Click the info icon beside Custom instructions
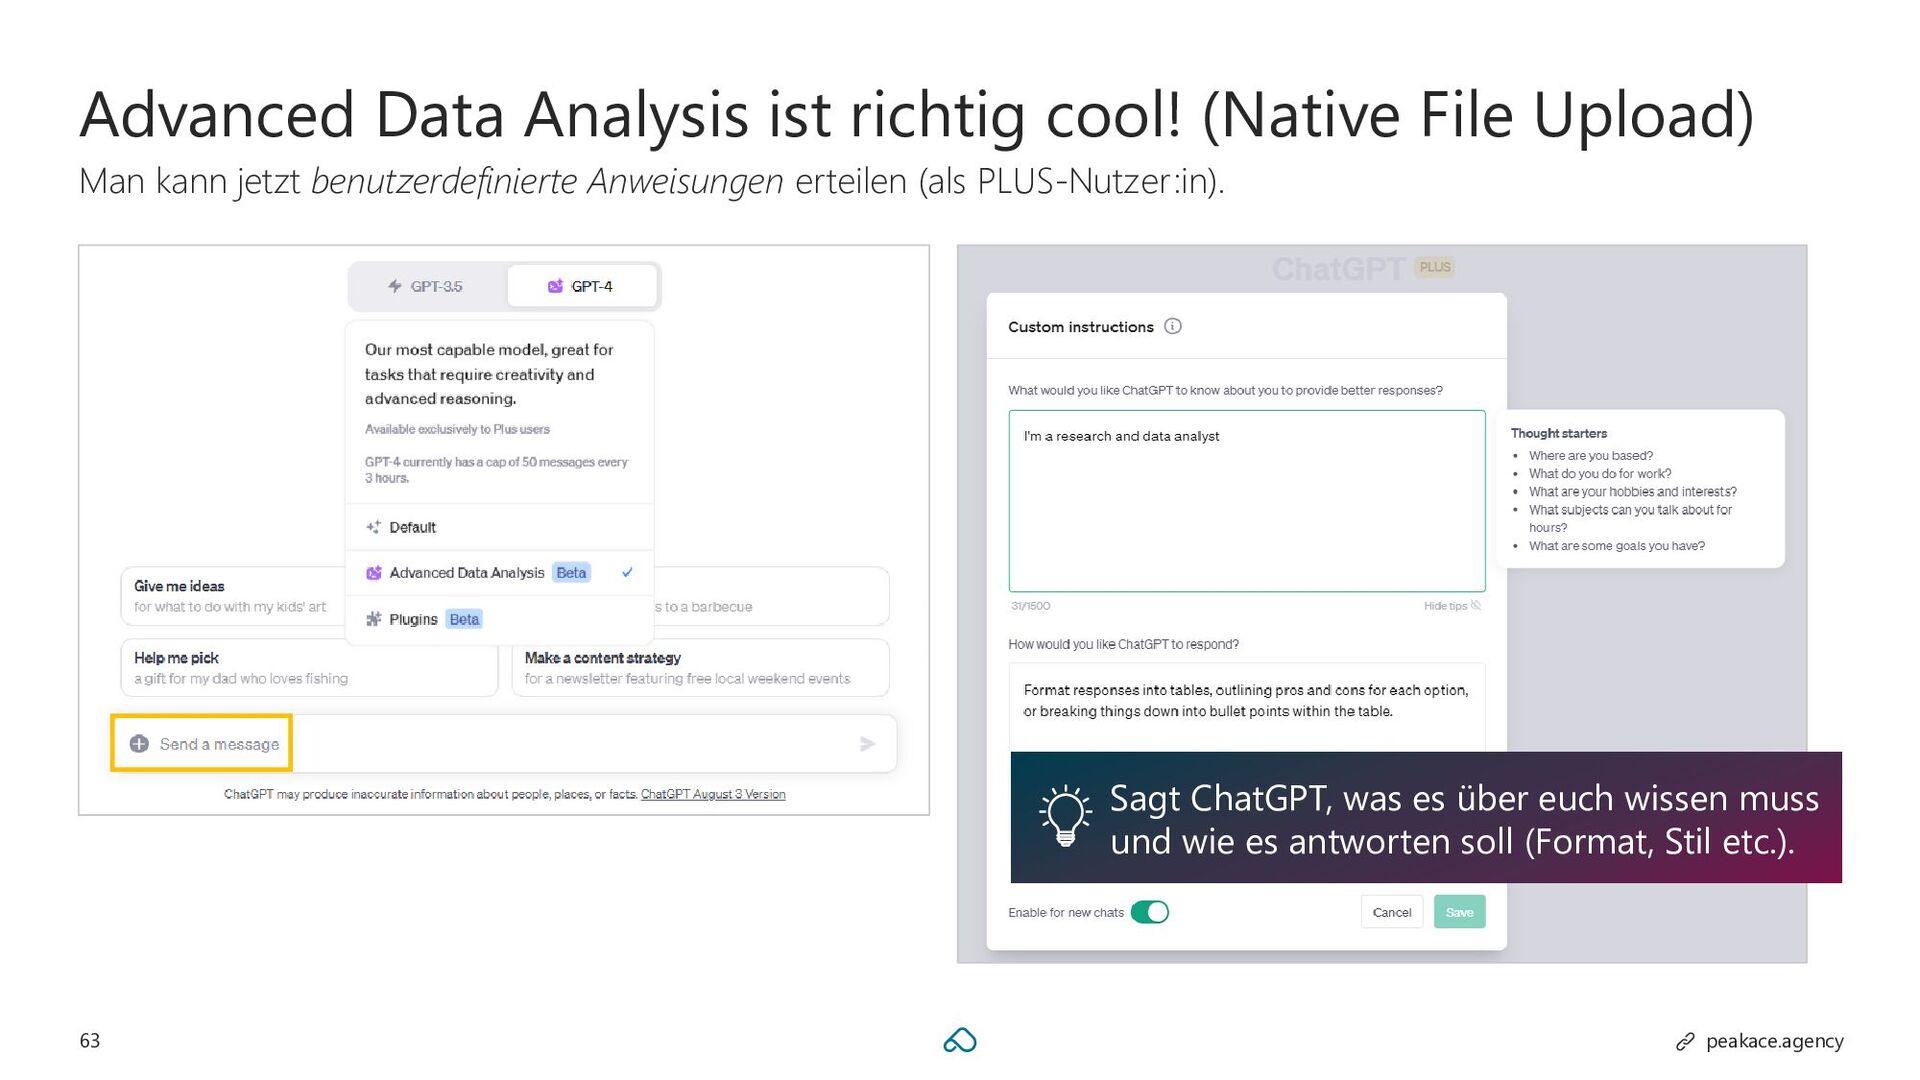This screenshot has height=1080, width=1920. 1173,326
